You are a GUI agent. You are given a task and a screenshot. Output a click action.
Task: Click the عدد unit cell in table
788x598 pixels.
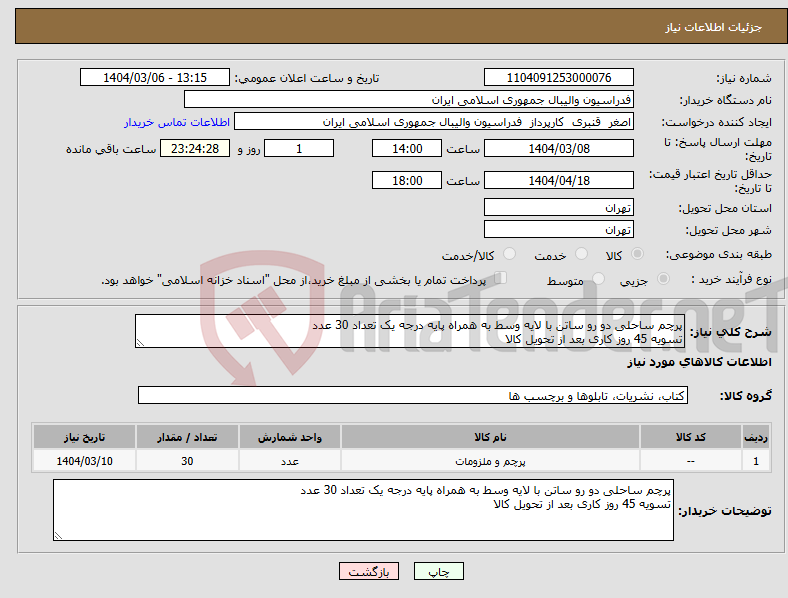[x=289, y=461]
